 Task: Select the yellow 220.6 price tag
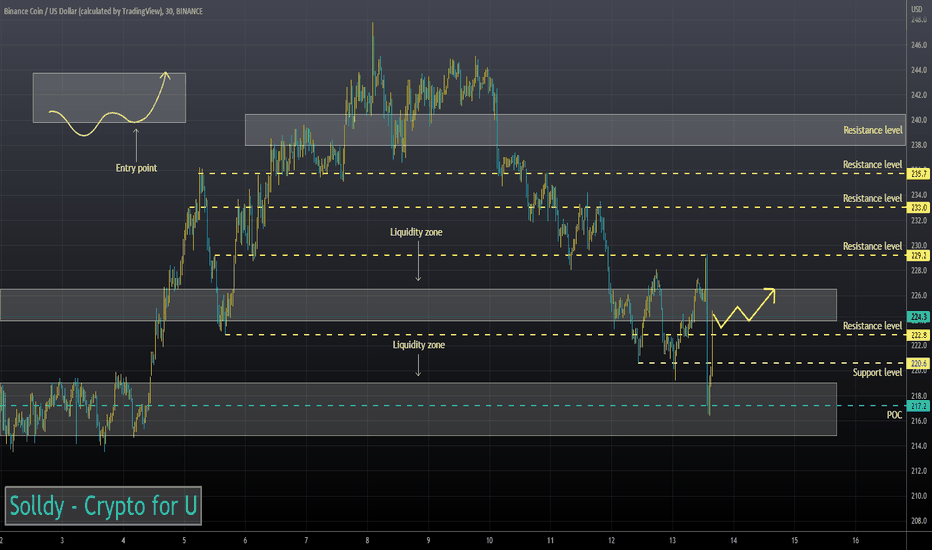coord(918,363)
